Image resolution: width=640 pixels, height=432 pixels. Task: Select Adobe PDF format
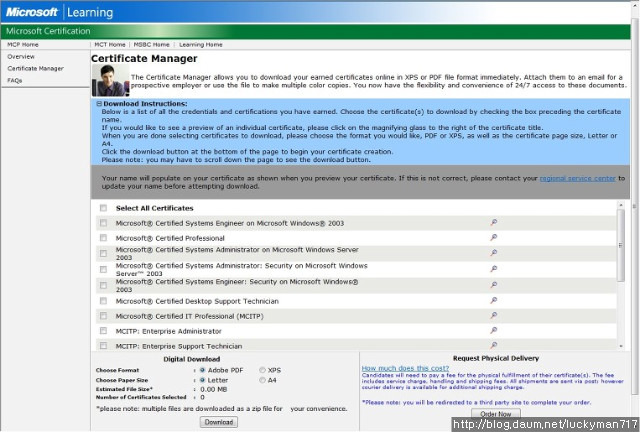pos(202,370)
